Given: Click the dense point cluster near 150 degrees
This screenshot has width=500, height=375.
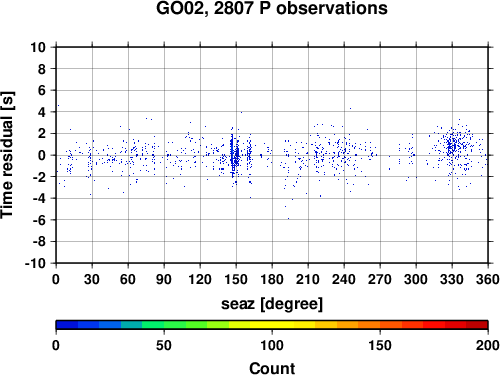Looking at the screenshot, I should pyautogui.click(x=235, y=154).
